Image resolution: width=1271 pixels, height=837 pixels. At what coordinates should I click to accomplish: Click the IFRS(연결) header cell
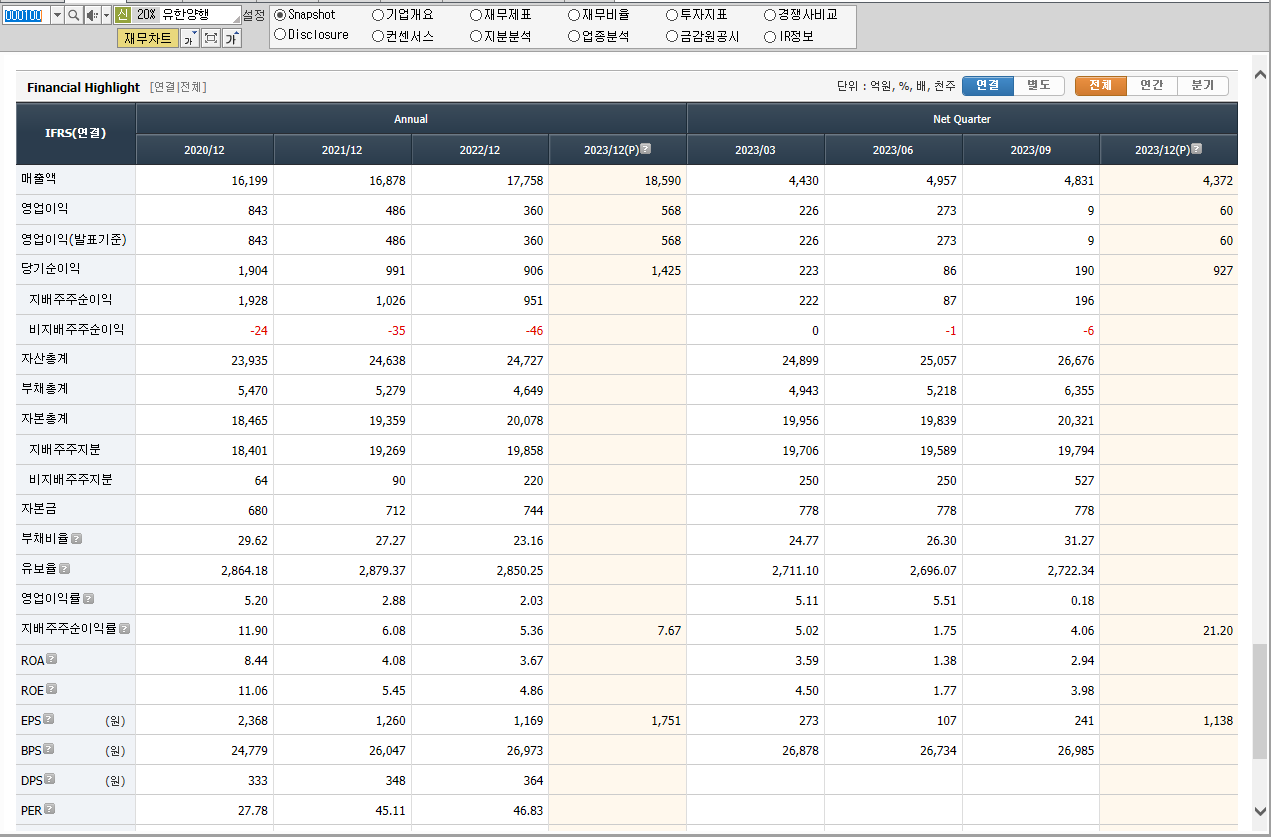click(x=76, y=133)
